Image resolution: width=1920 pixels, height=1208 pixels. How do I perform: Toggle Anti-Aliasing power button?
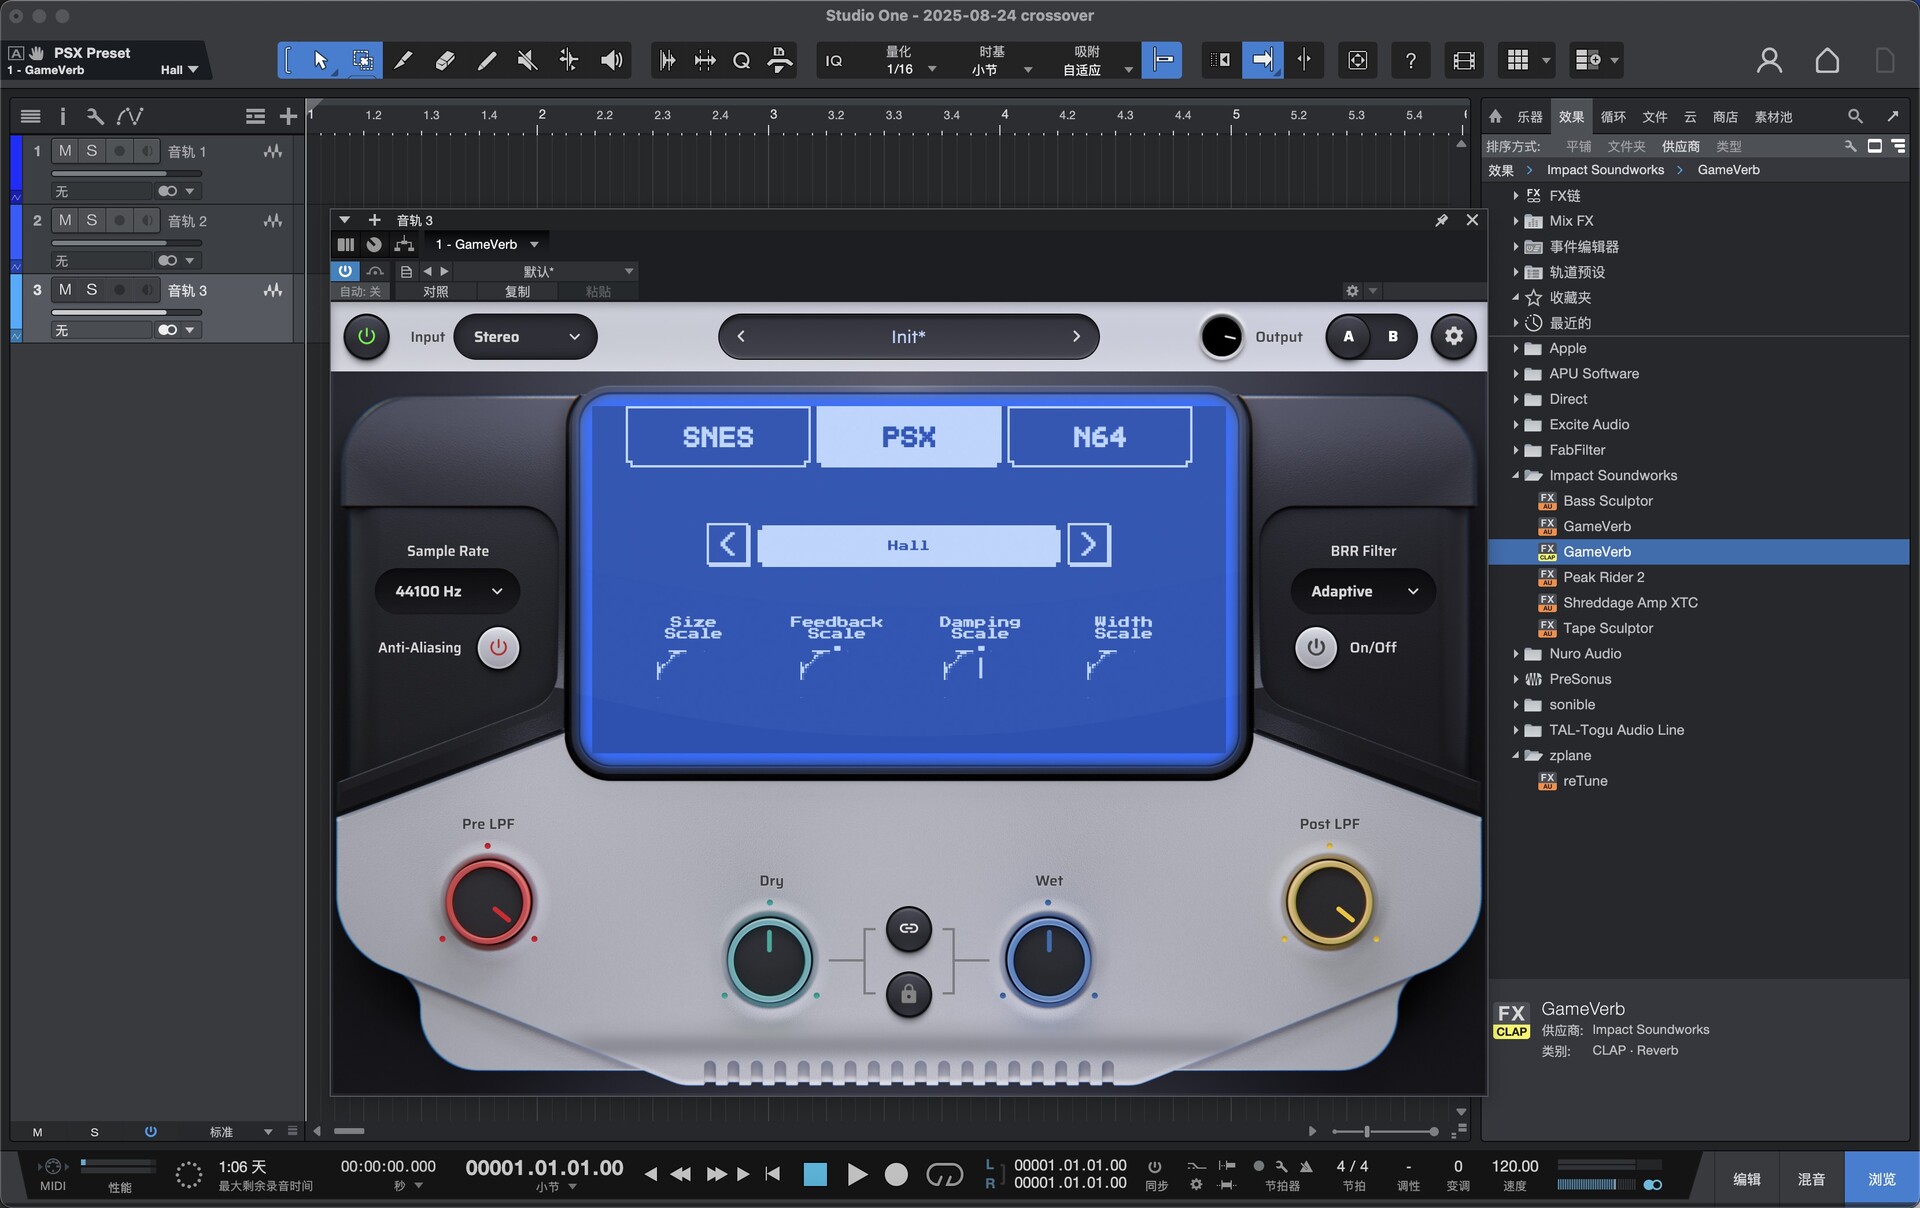(x=498, y=648)
